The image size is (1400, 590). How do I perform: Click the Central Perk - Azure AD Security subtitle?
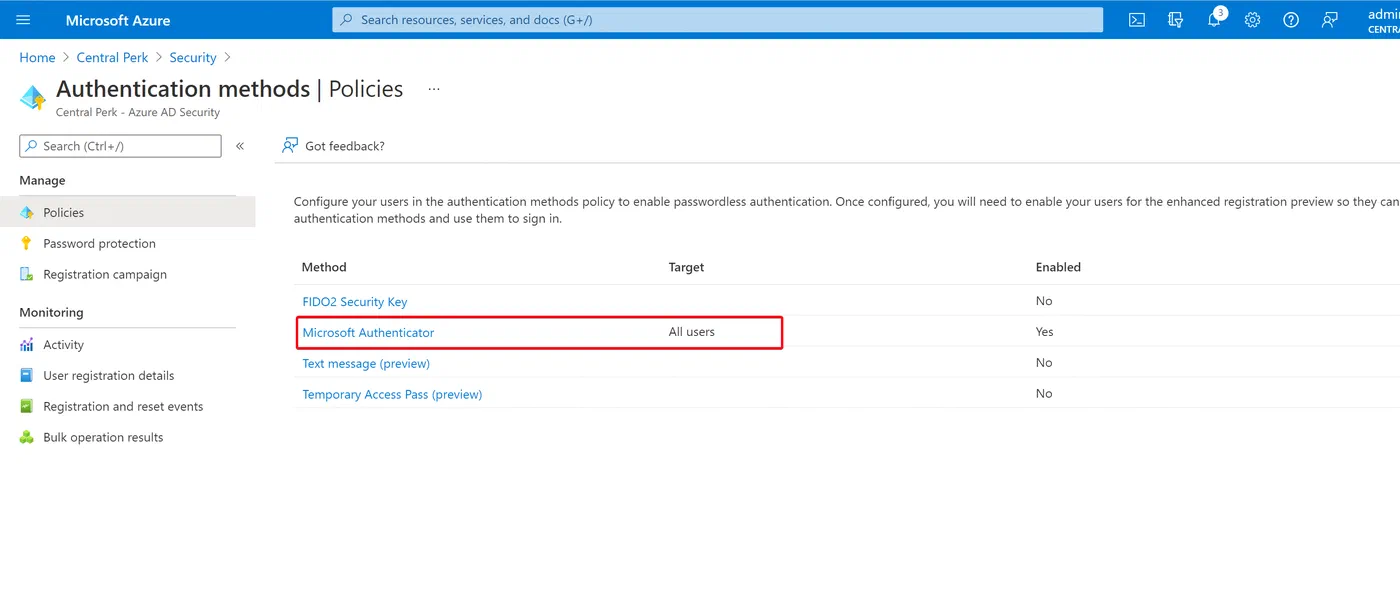[x=138, y=113]
